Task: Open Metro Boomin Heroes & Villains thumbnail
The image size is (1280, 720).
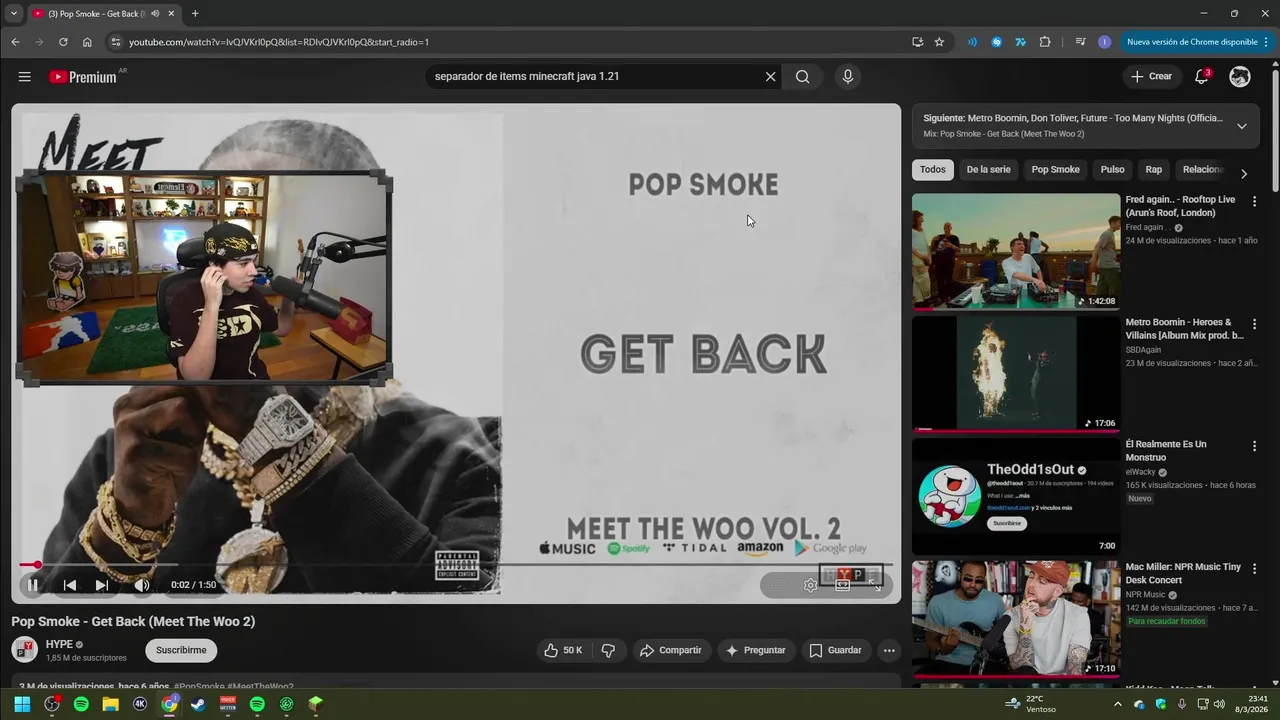Action: (x=1016, y=374)
